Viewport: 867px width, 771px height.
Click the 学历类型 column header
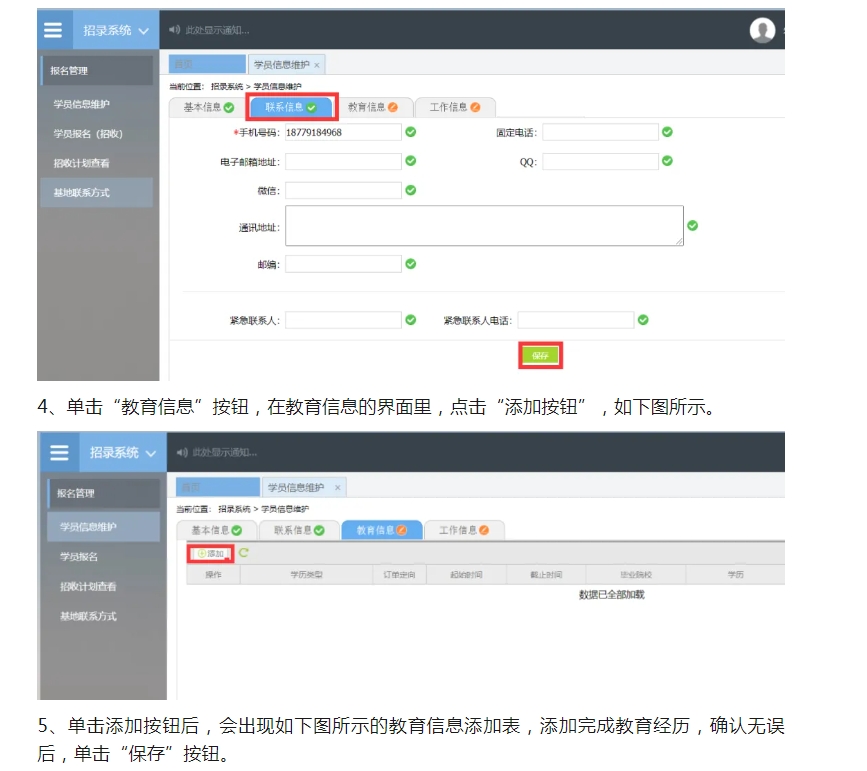pos(306,575)
